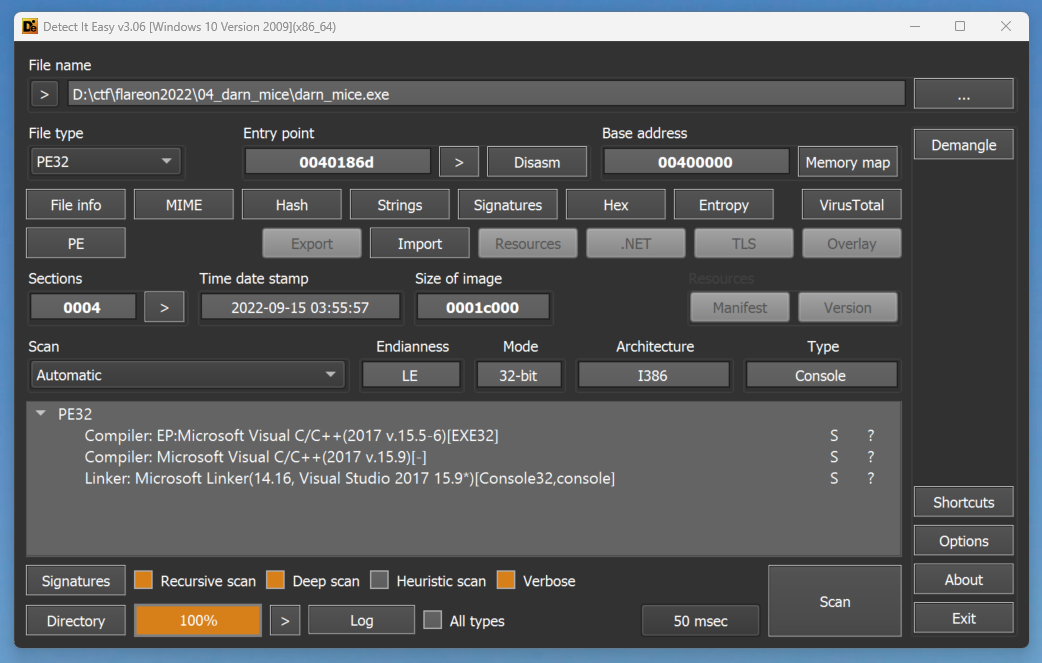Open the Disasm view
Image resolution: width=1042 pixels, height=663 pixels.
(537, 162)
